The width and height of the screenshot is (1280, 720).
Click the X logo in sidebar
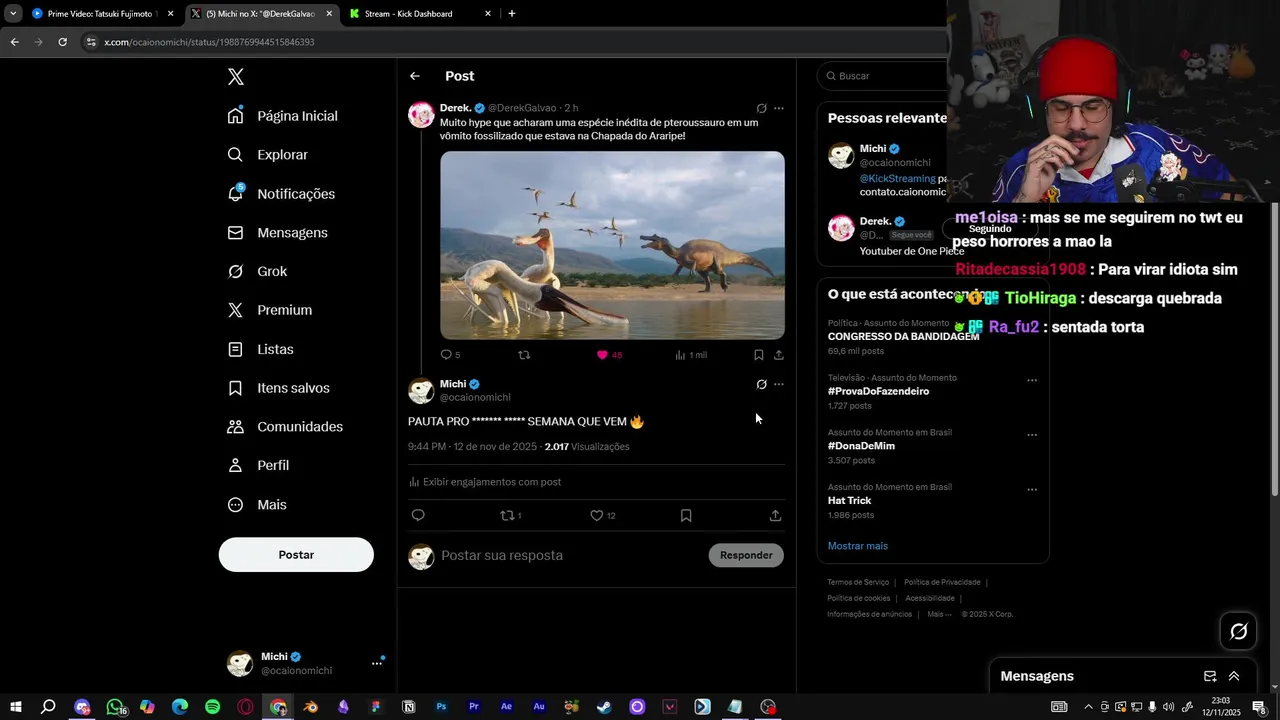coord(236,77)
